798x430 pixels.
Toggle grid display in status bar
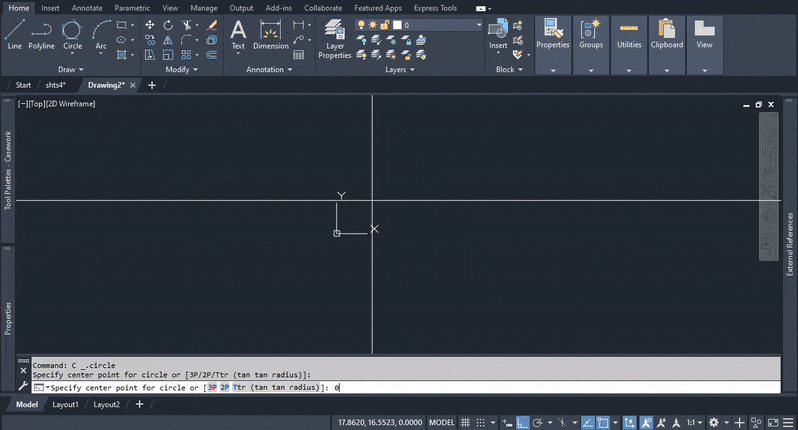pos(465,422)
